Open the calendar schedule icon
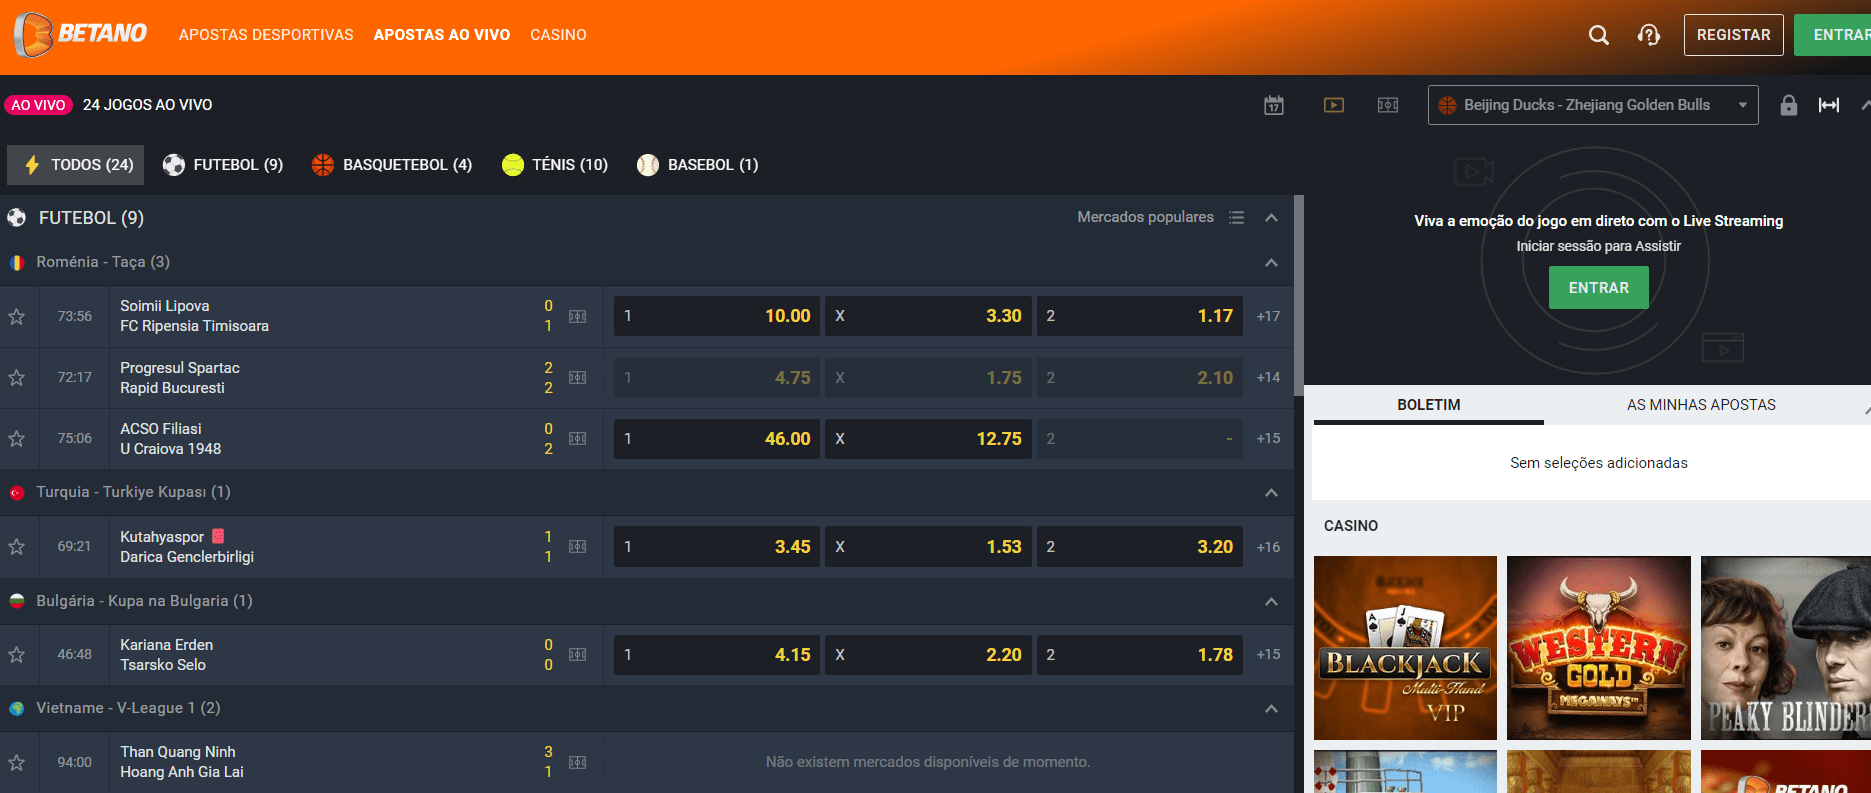The image size is (1871, 793). coord(1274,105)
